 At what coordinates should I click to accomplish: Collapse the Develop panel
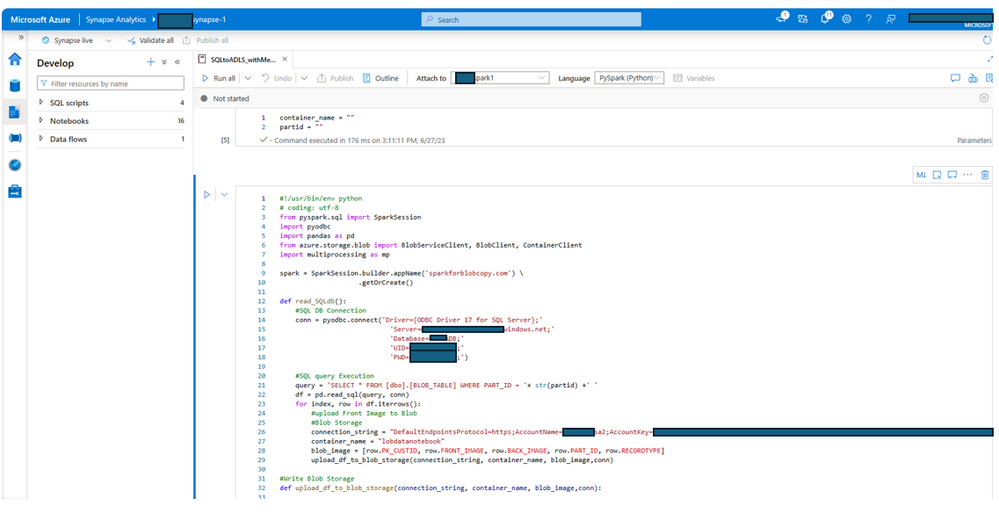(x=177, y=62)
